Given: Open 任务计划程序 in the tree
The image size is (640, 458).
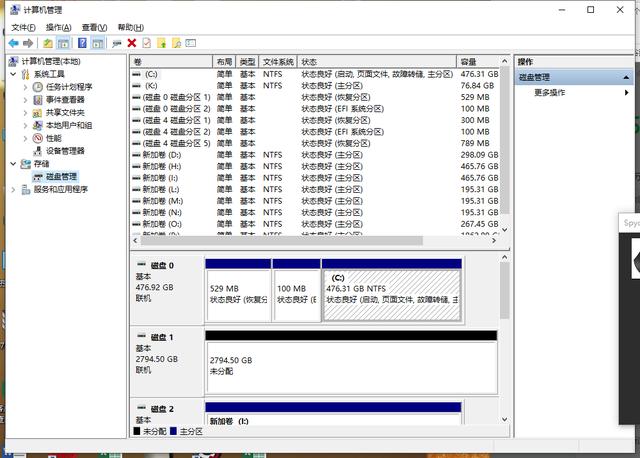Looking at the screenshot, I should tap(69, 87).
